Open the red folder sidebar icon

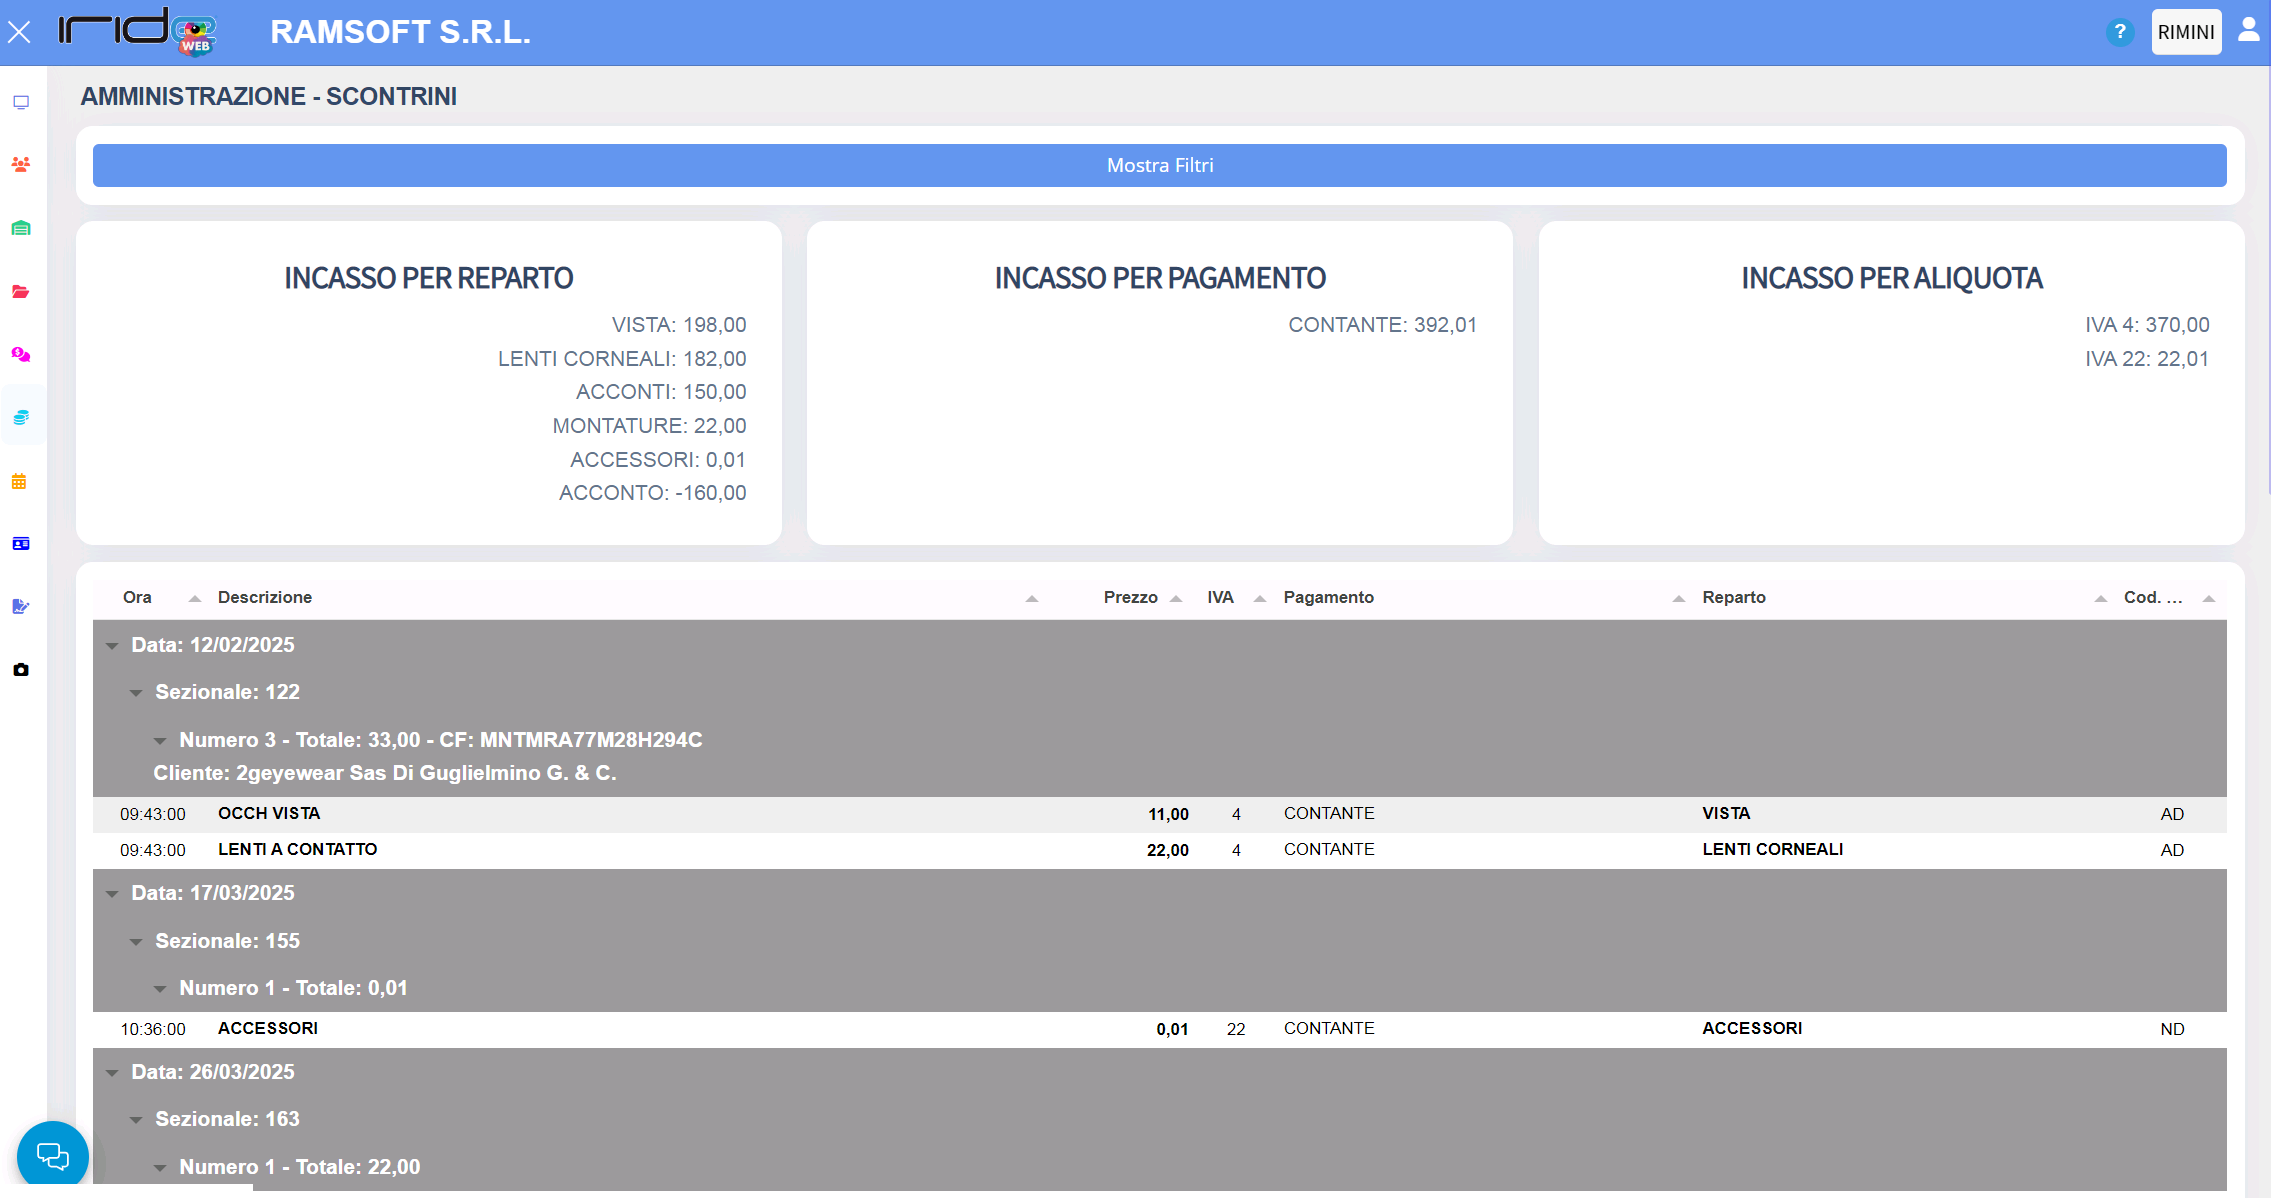click(x=21, y=292)
